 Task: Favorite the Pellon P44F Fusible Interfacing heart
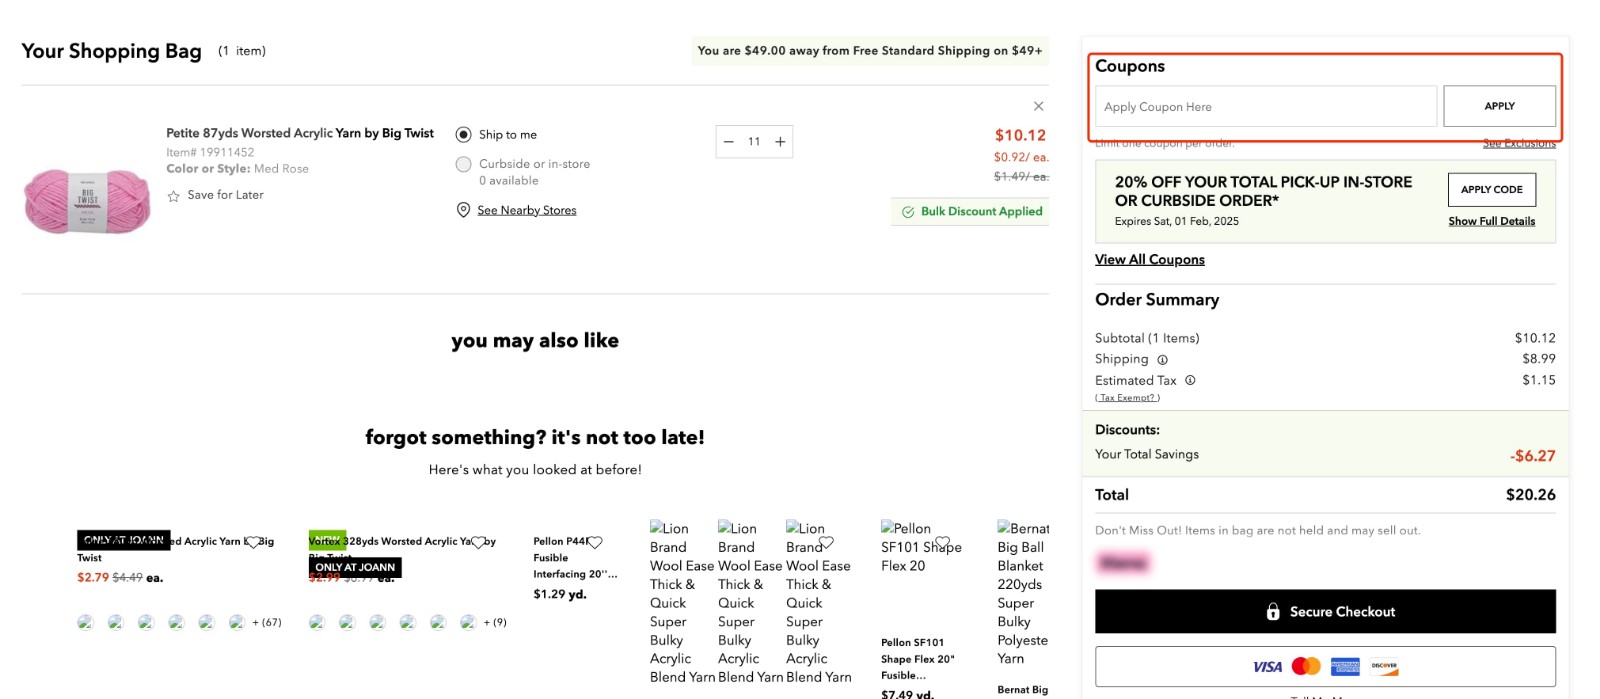coord(595,542)
